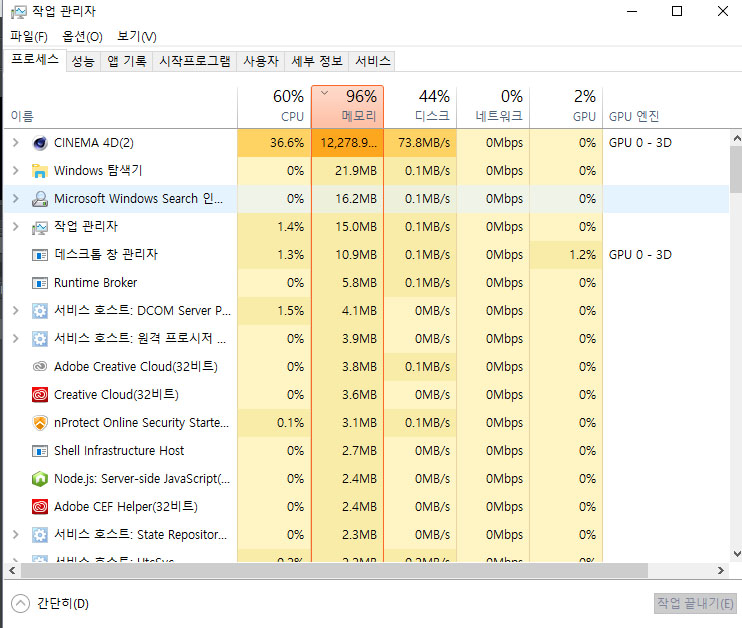
Task: Switch to the 사용자 tab
Action: pos(261,61)
